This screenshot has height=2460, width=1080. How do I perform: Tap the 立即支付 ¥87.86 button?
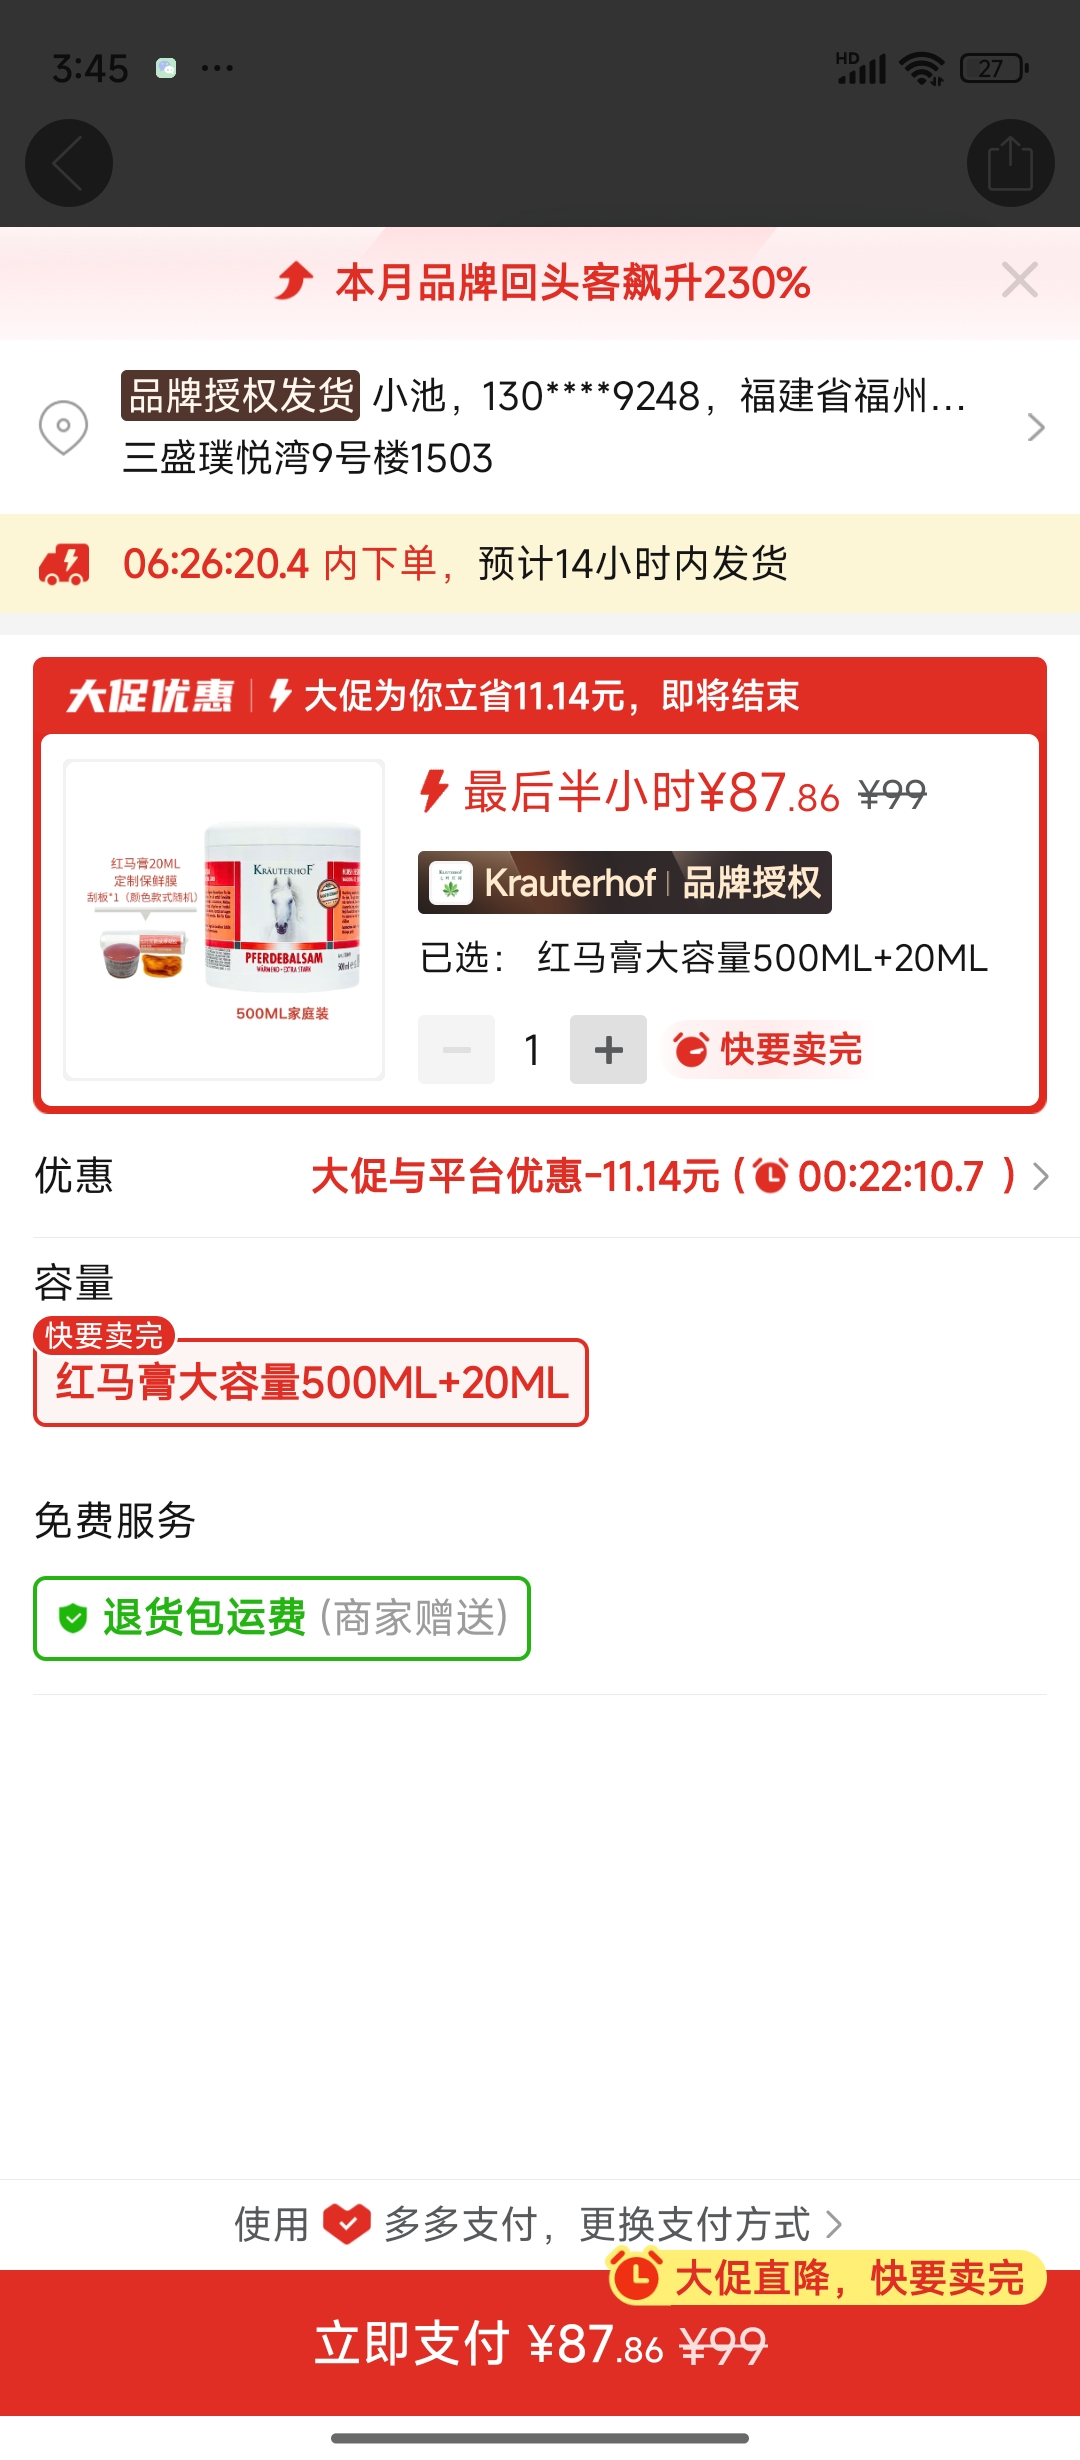point(540,2343)
